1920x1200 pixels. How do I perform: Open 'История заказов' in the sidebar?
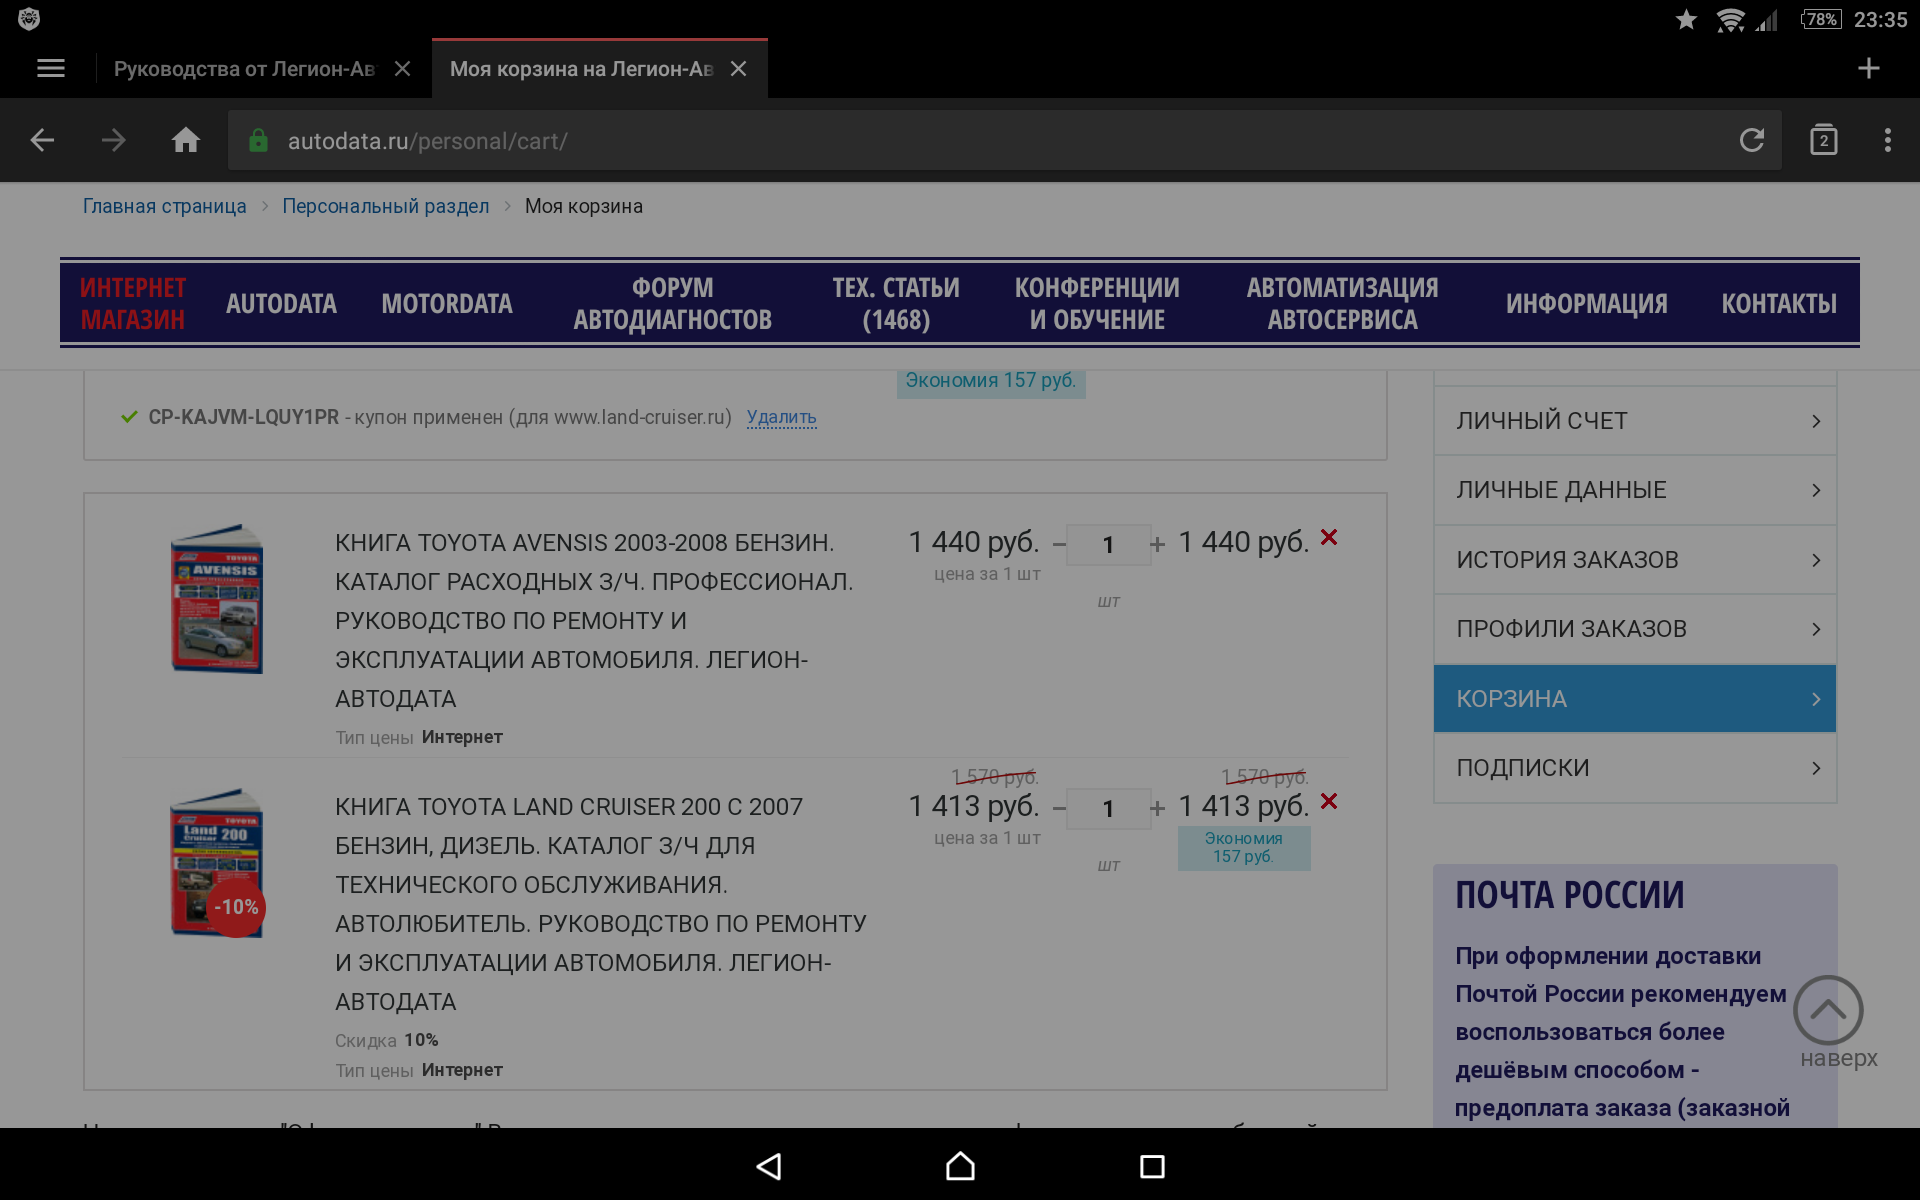click(1635, 560)
